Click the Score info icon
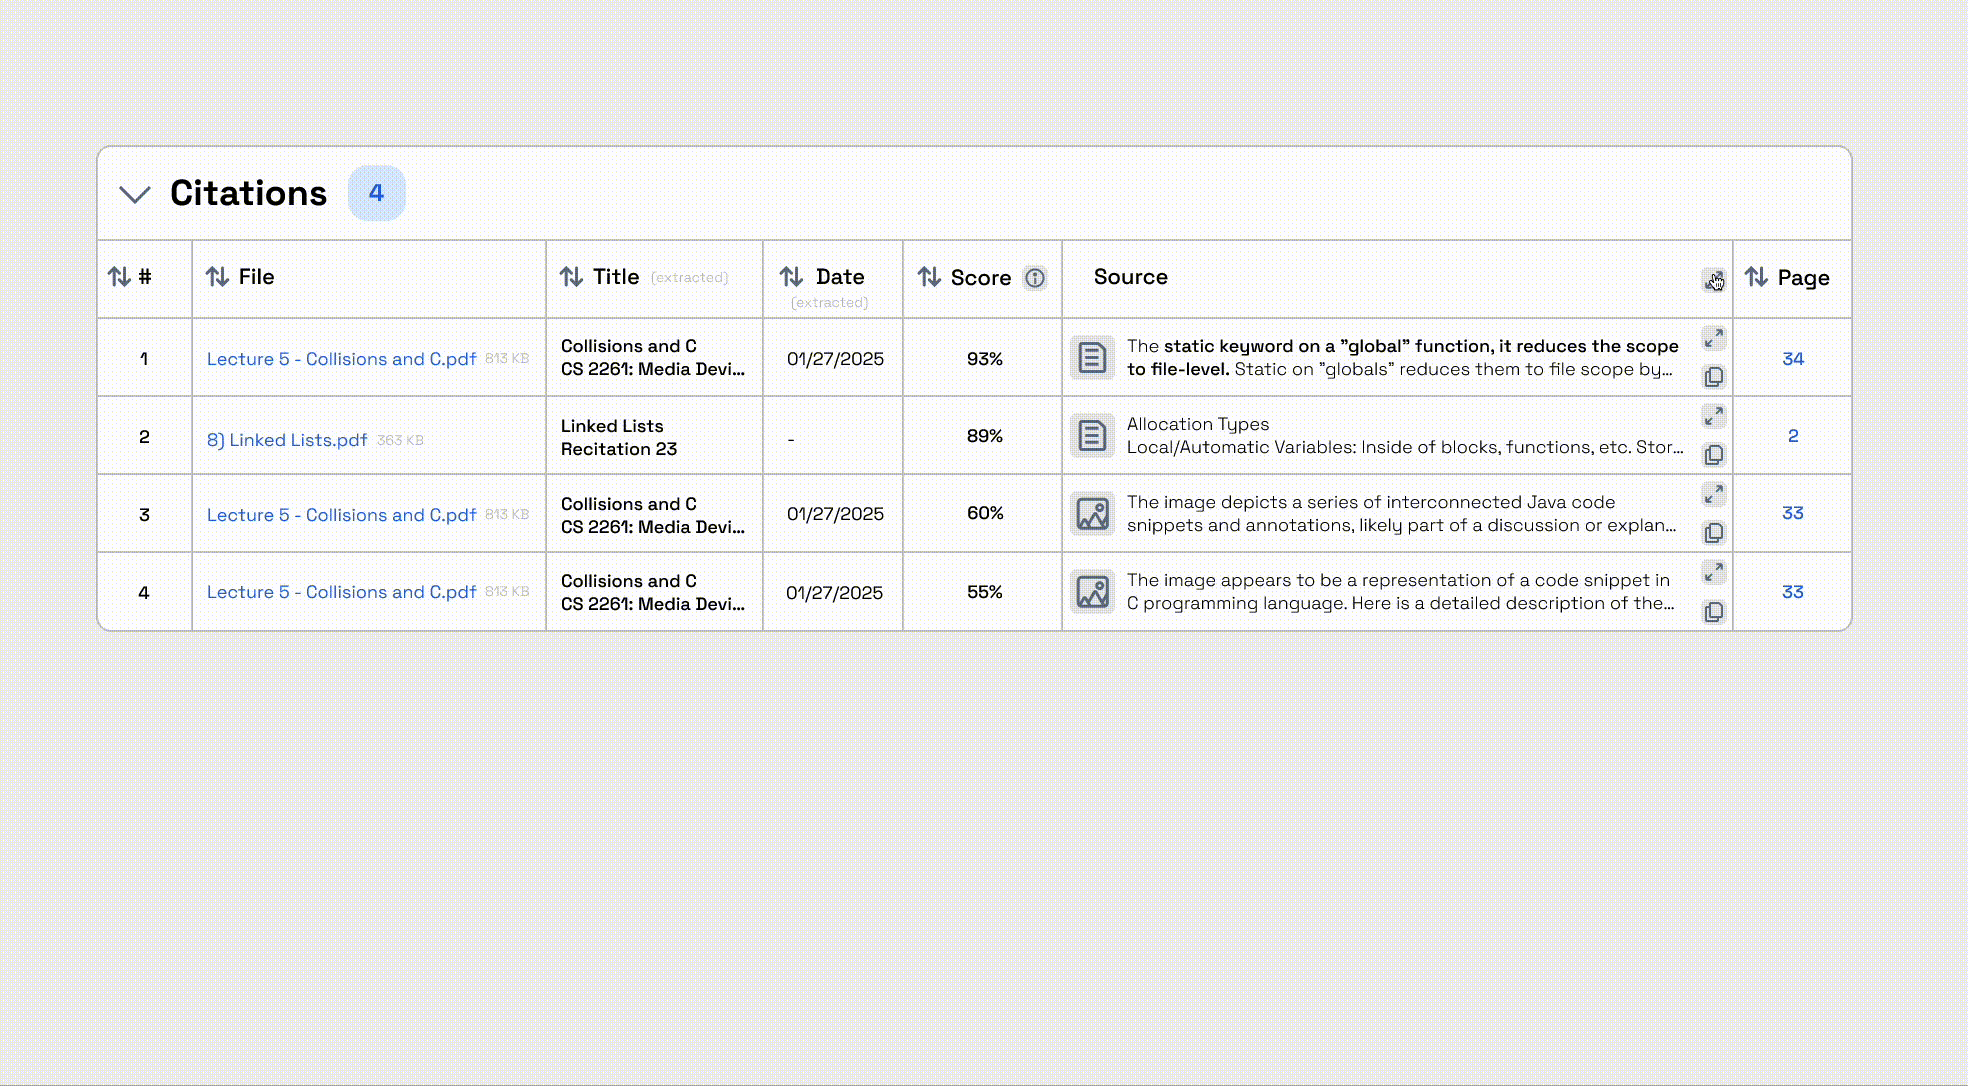Viewport: 1968px width, 1086px height. coord(1035,278)
